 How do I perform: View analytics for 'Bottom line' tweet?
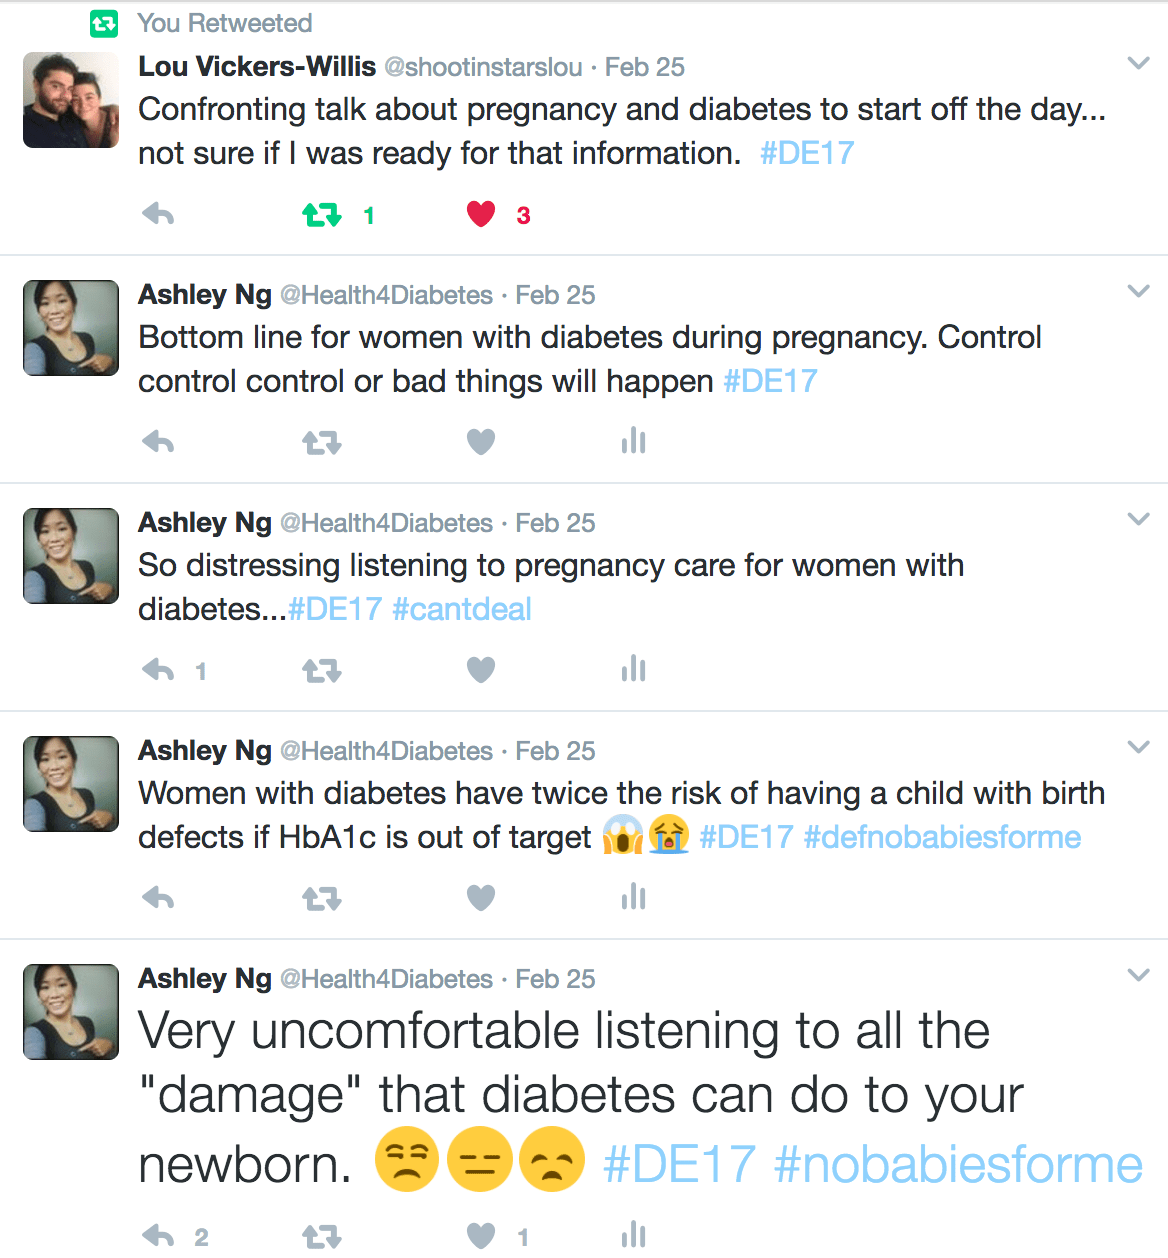tap(633, 441)
